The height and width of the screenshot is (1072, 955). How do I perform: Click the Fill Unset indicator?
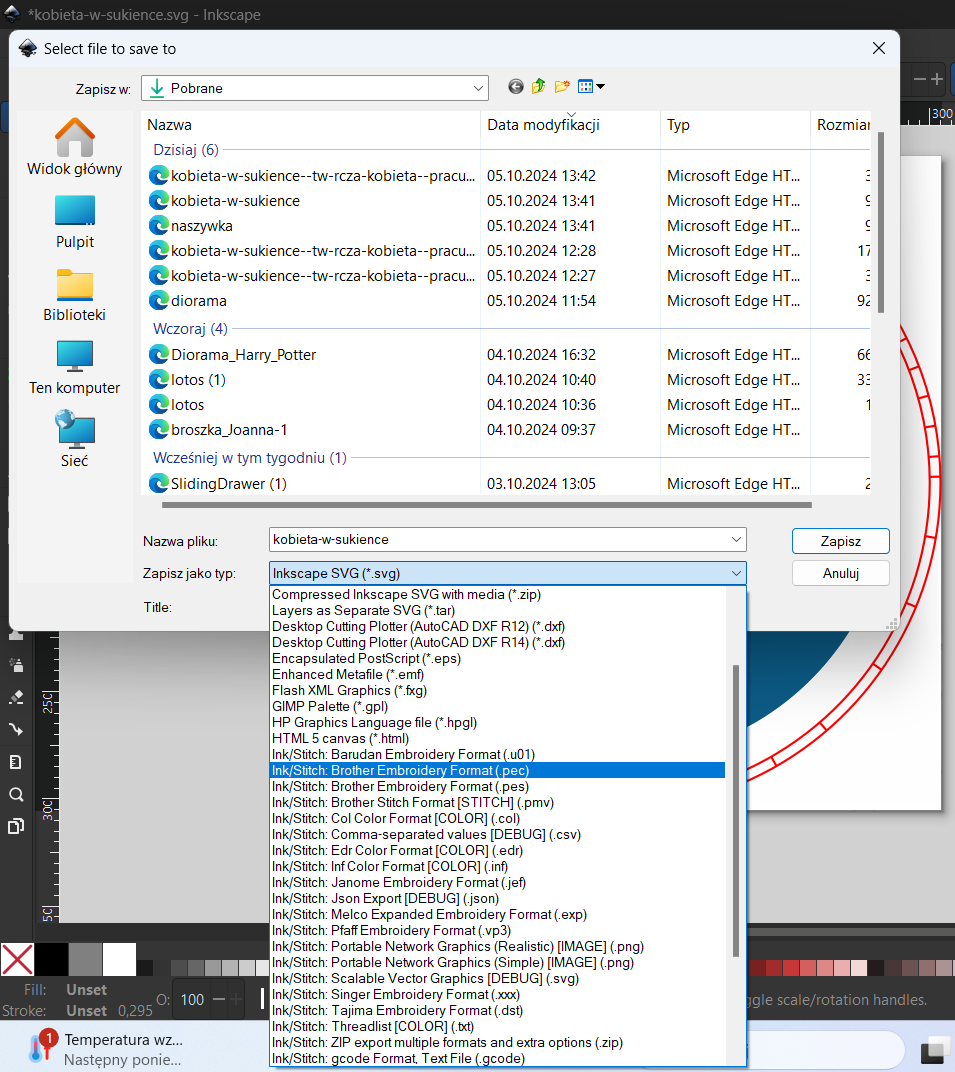[x=86, y=990]
